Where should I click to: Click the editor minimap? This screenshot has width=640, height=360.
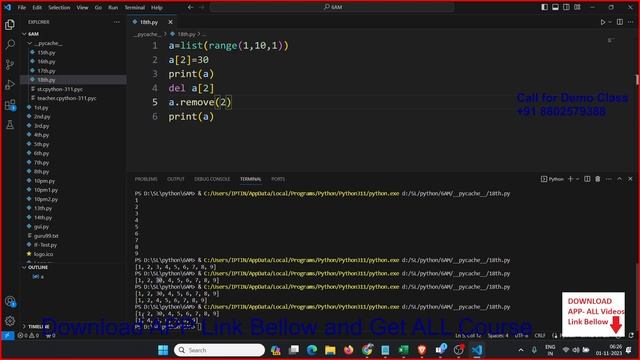click(x=611, y=40)
